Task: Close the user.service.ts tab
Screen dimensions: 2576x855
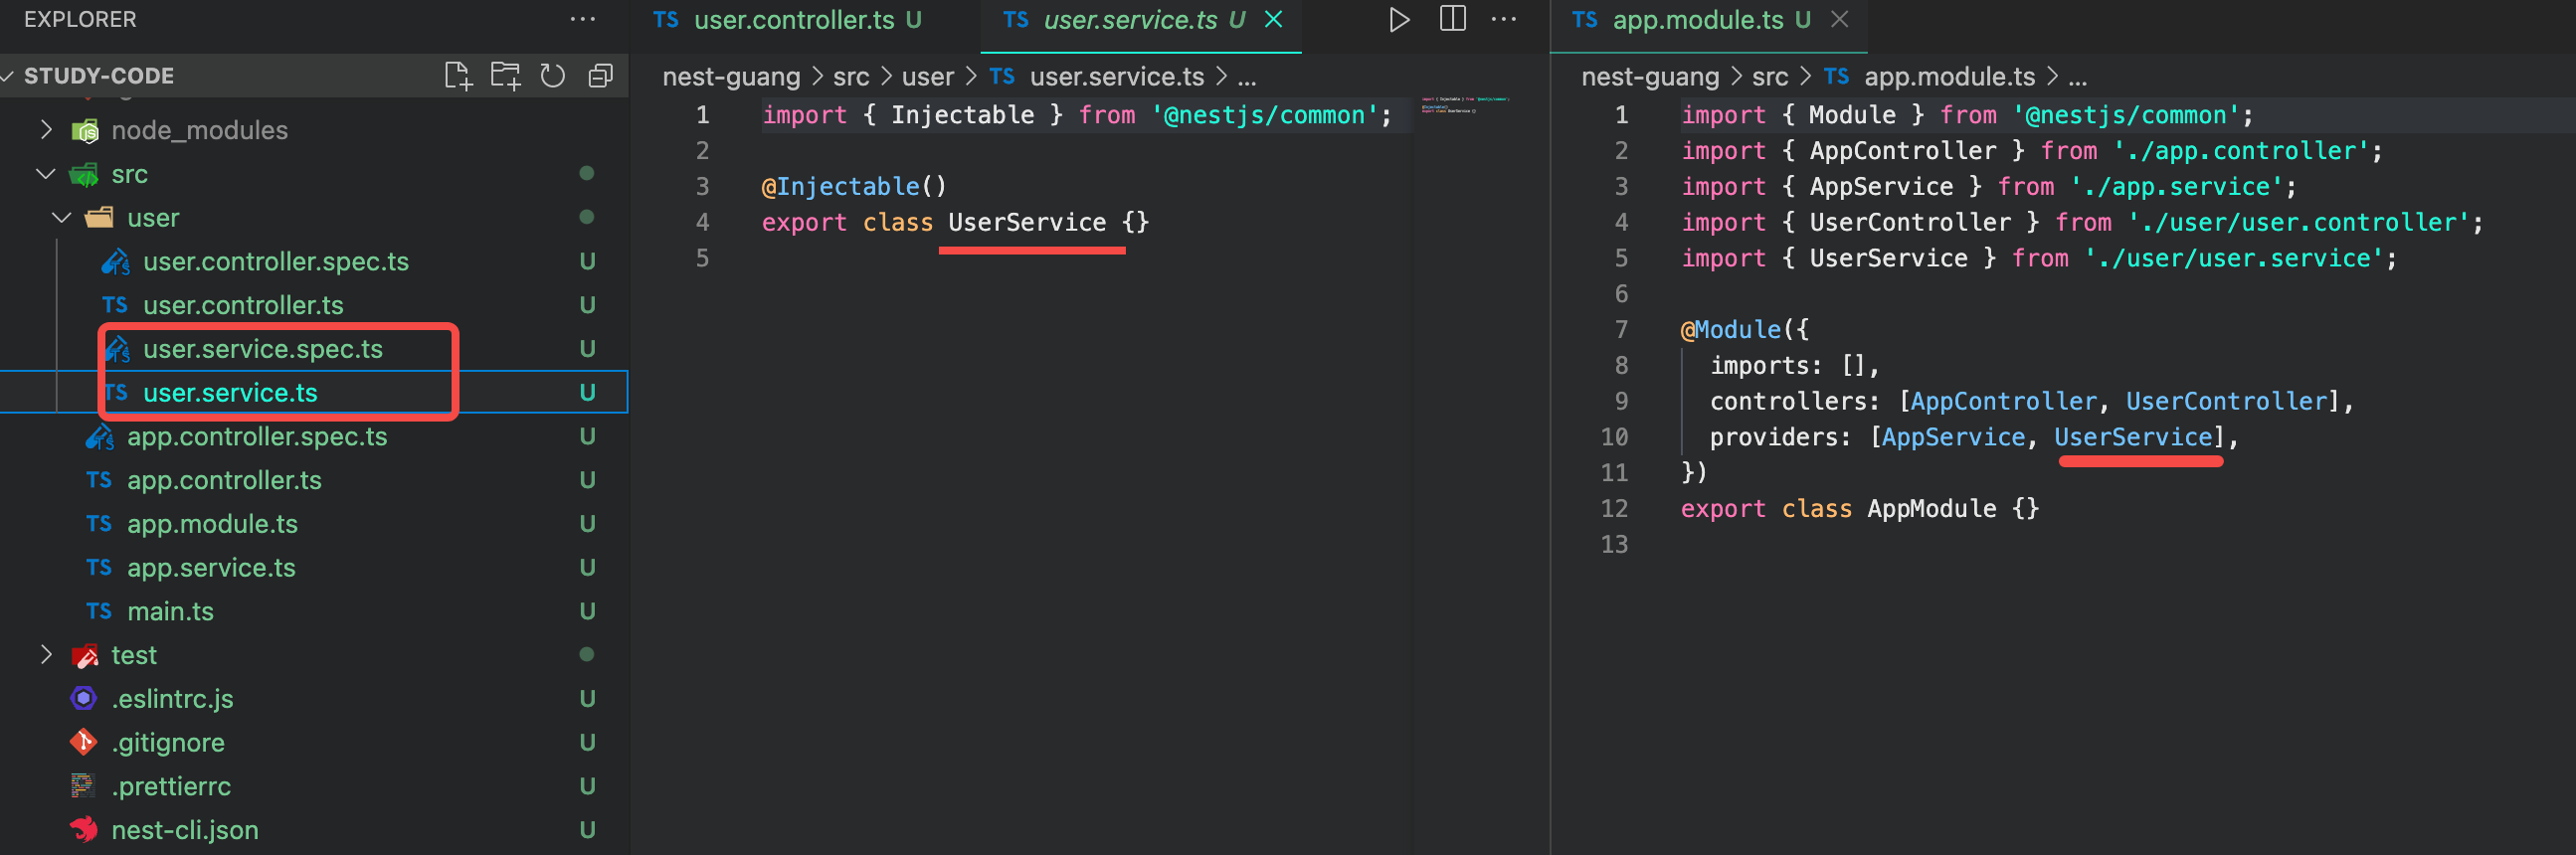Action: [1273, 19]
